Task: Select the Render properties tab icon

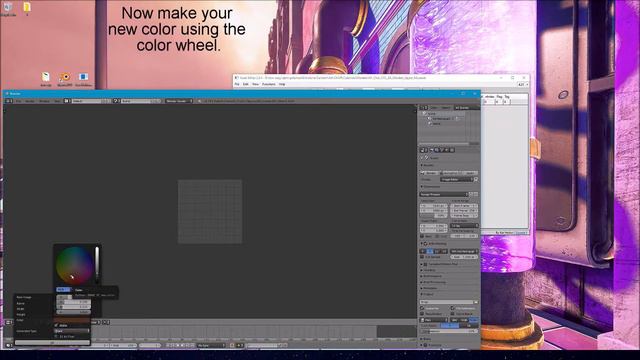Action: (x=431, y=150)
